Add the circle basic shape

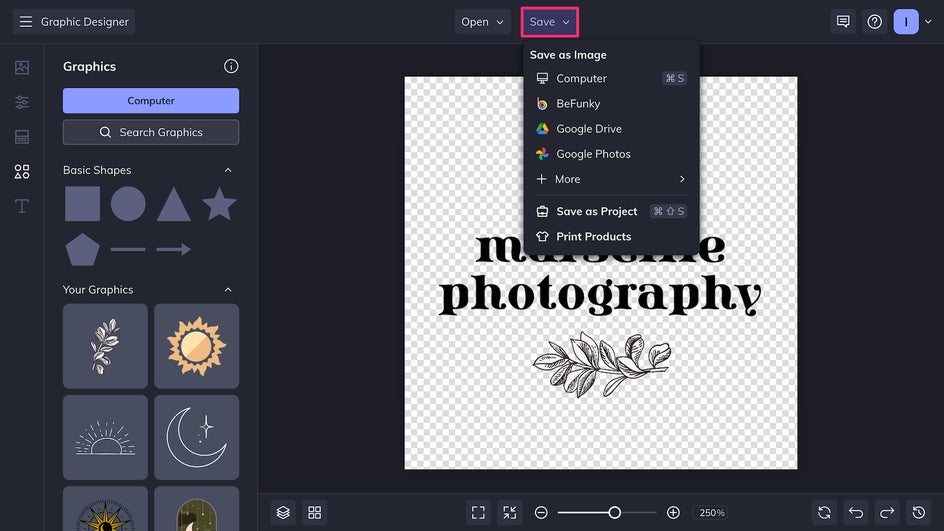click(x=128, y=203)
